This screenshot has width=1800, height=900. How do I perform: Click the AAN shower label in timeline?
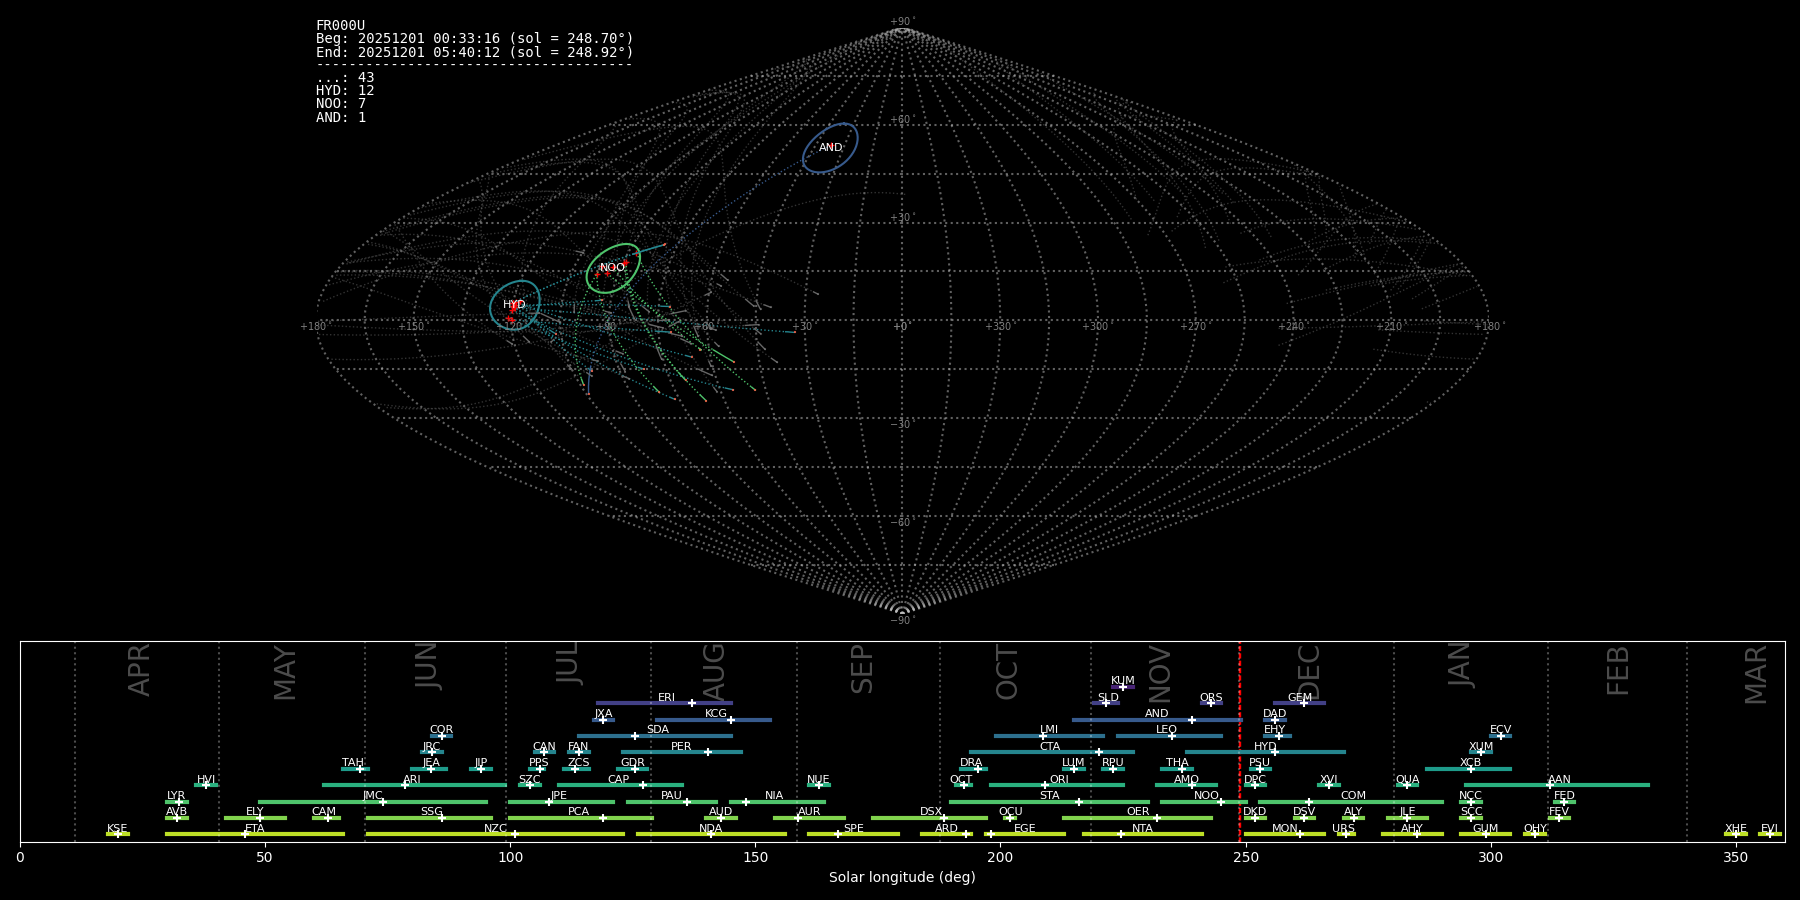coord(1560,780)
